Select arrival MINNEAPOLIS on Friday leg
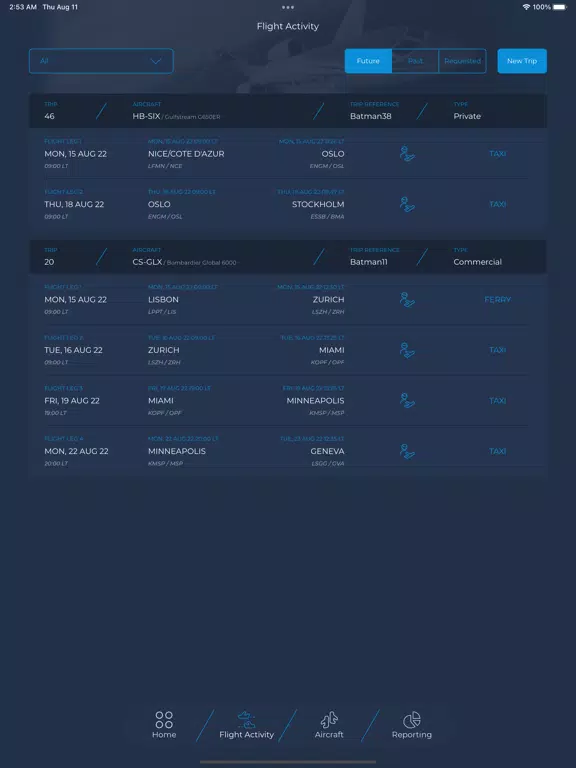The image size is (576, 768). coord(315,401)
